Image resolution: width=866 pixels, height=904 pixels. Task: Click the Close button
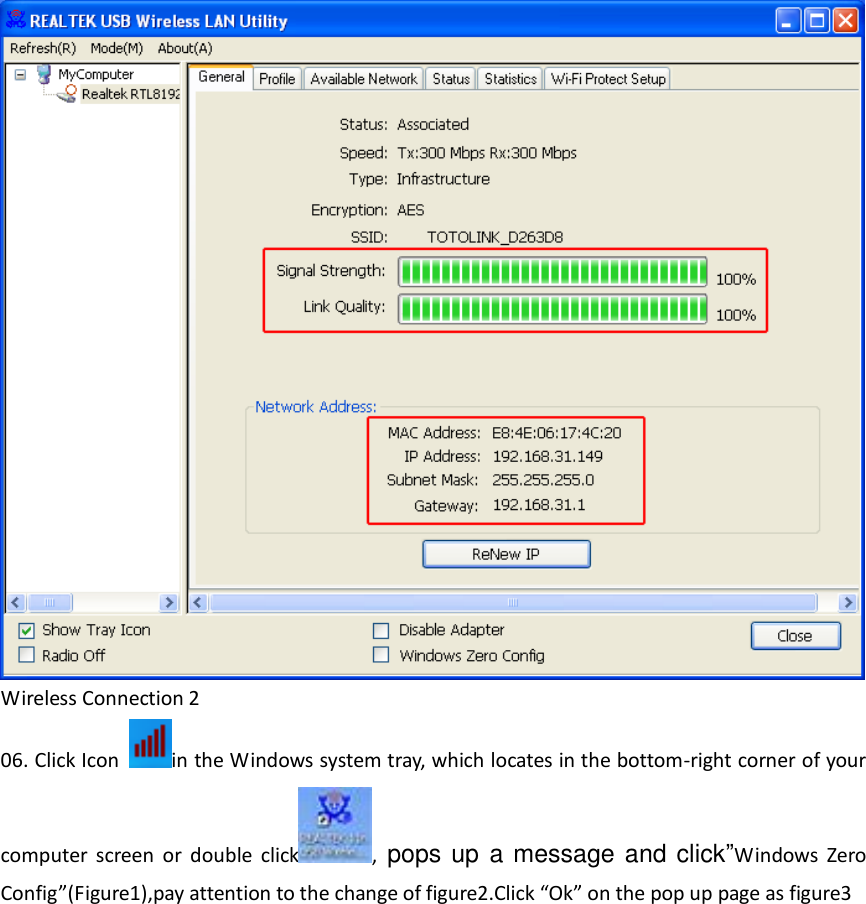pyautogui.click(x=795, y=636)
